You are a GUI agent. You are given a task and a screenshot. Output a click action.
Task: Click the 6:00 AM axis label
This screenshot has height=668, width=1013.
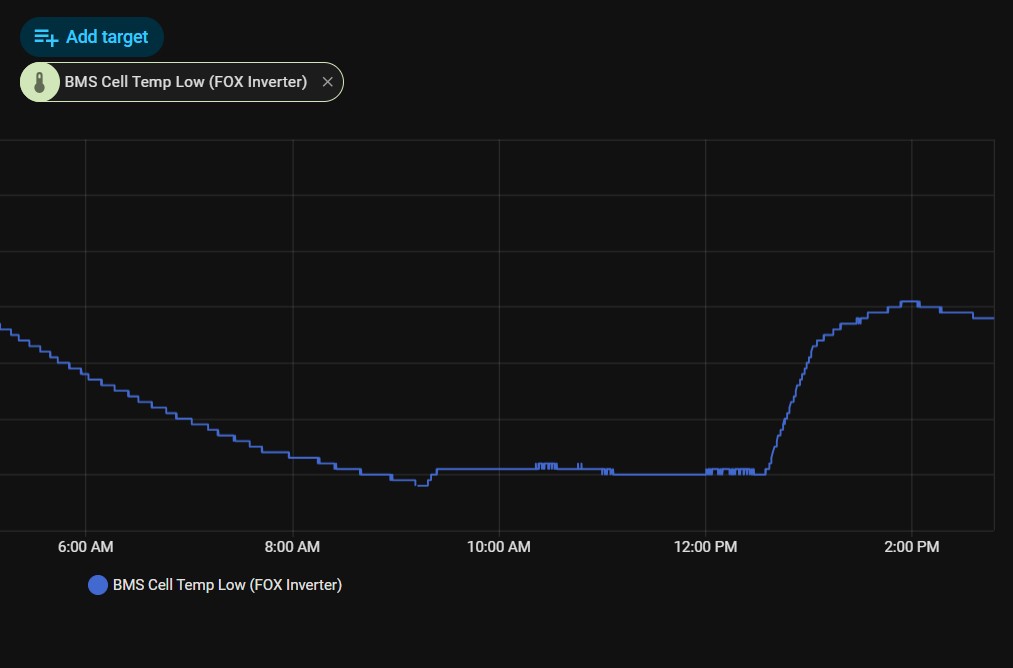point(86,547)
